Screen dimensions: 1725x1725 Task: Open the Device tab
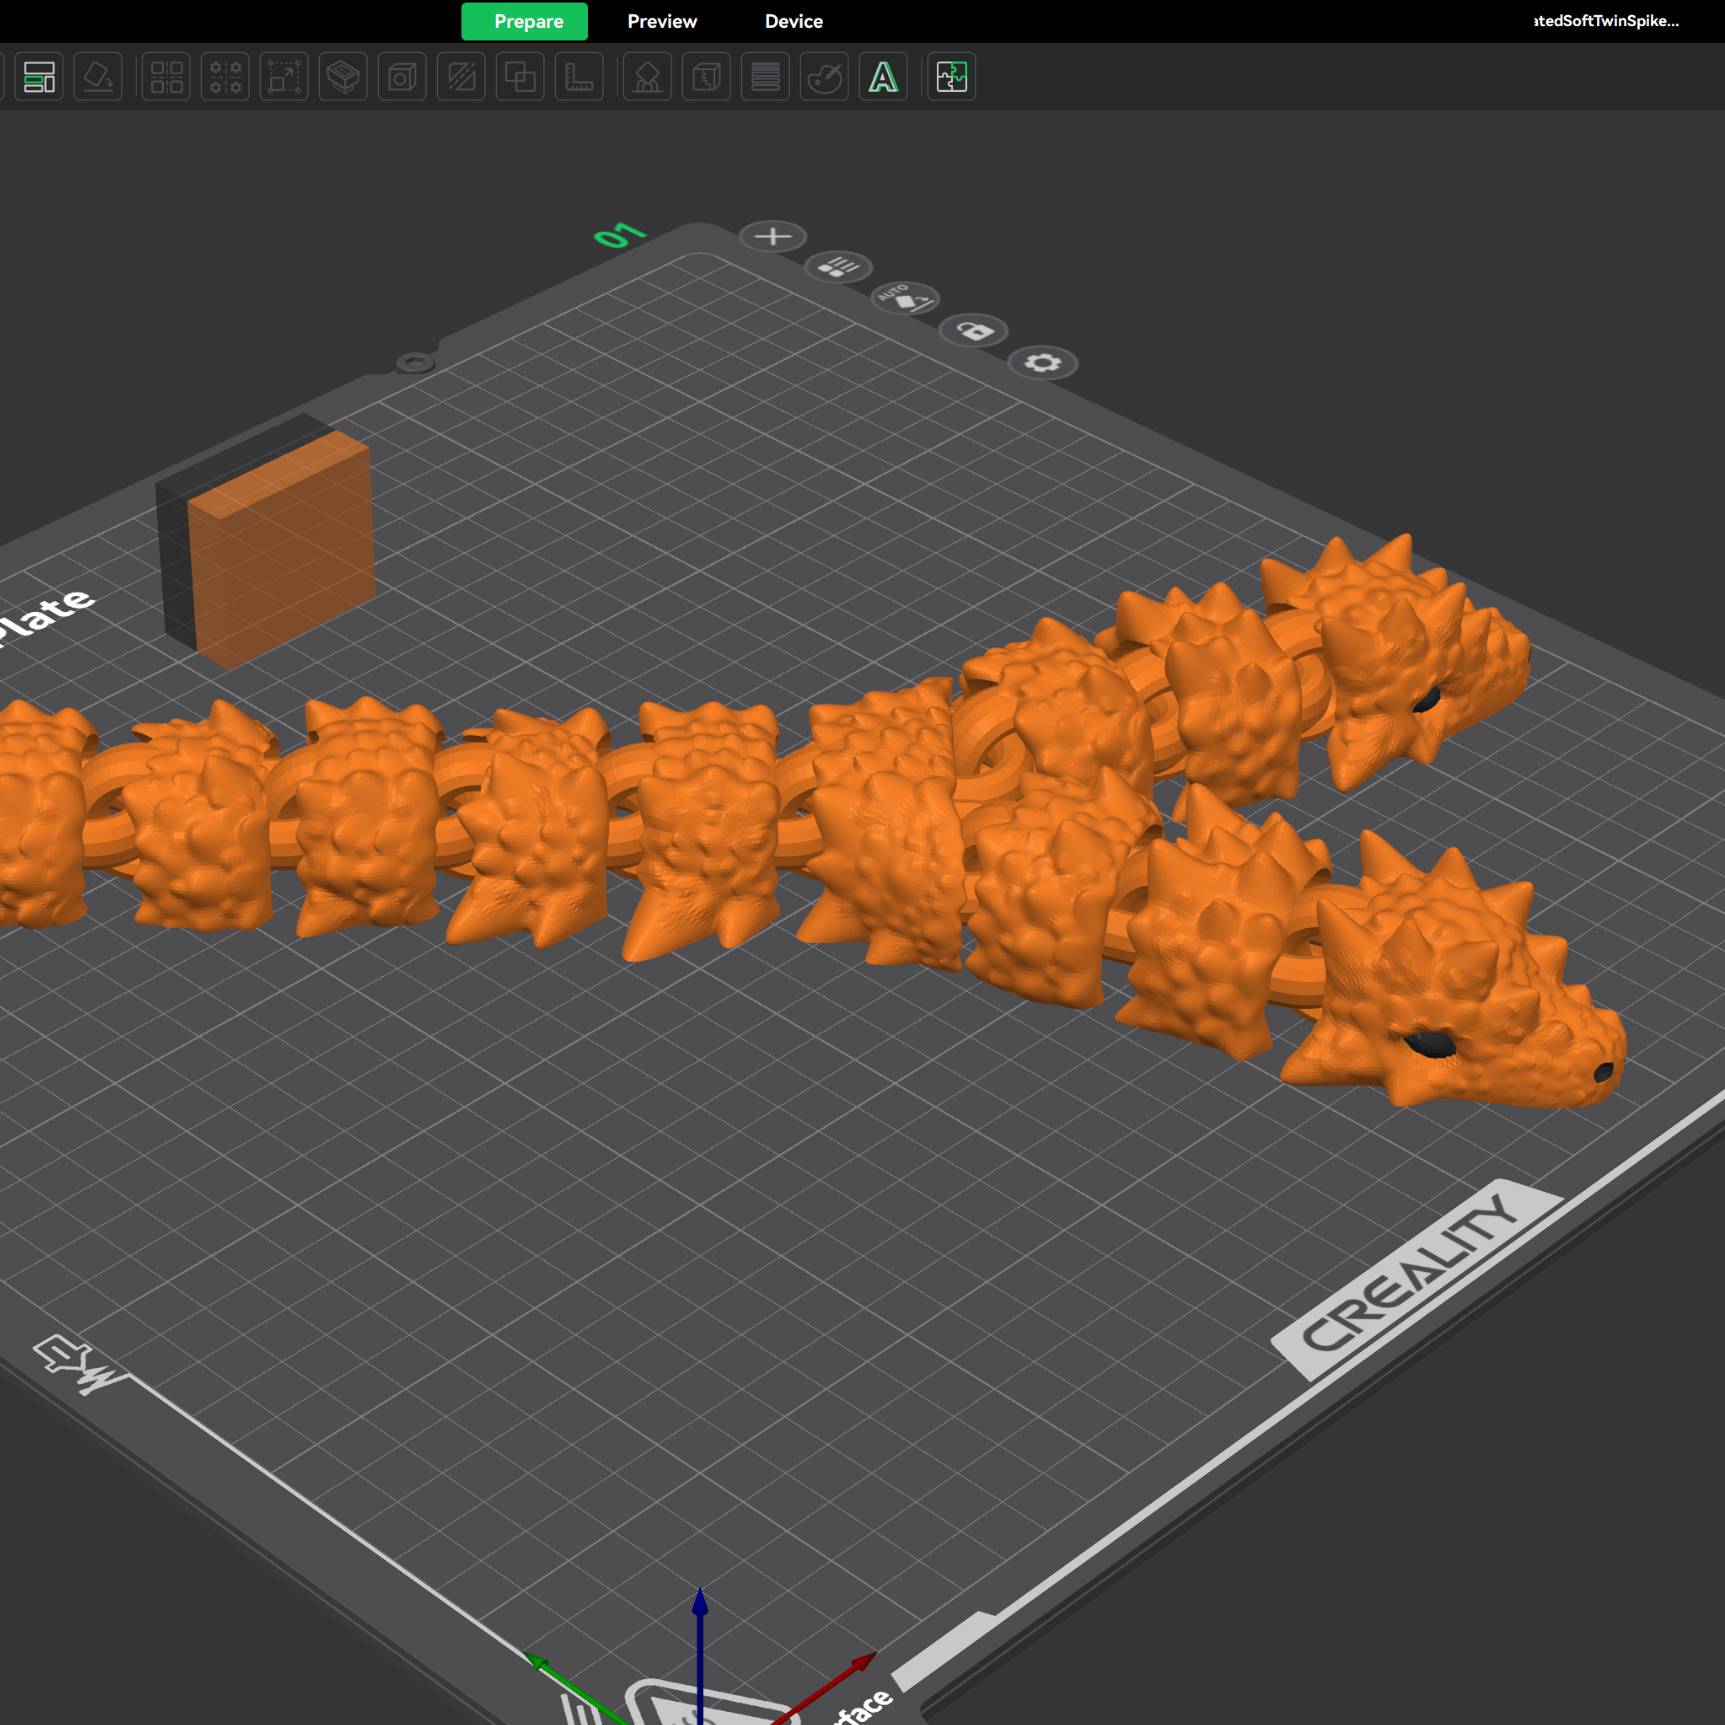[793, 21]
